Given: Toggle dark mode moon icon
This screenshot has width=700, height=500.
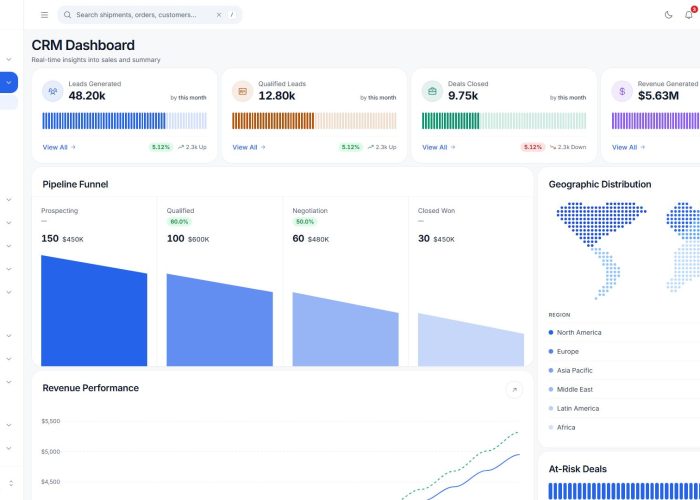Looking at the screenshot, I should (668, 15).
